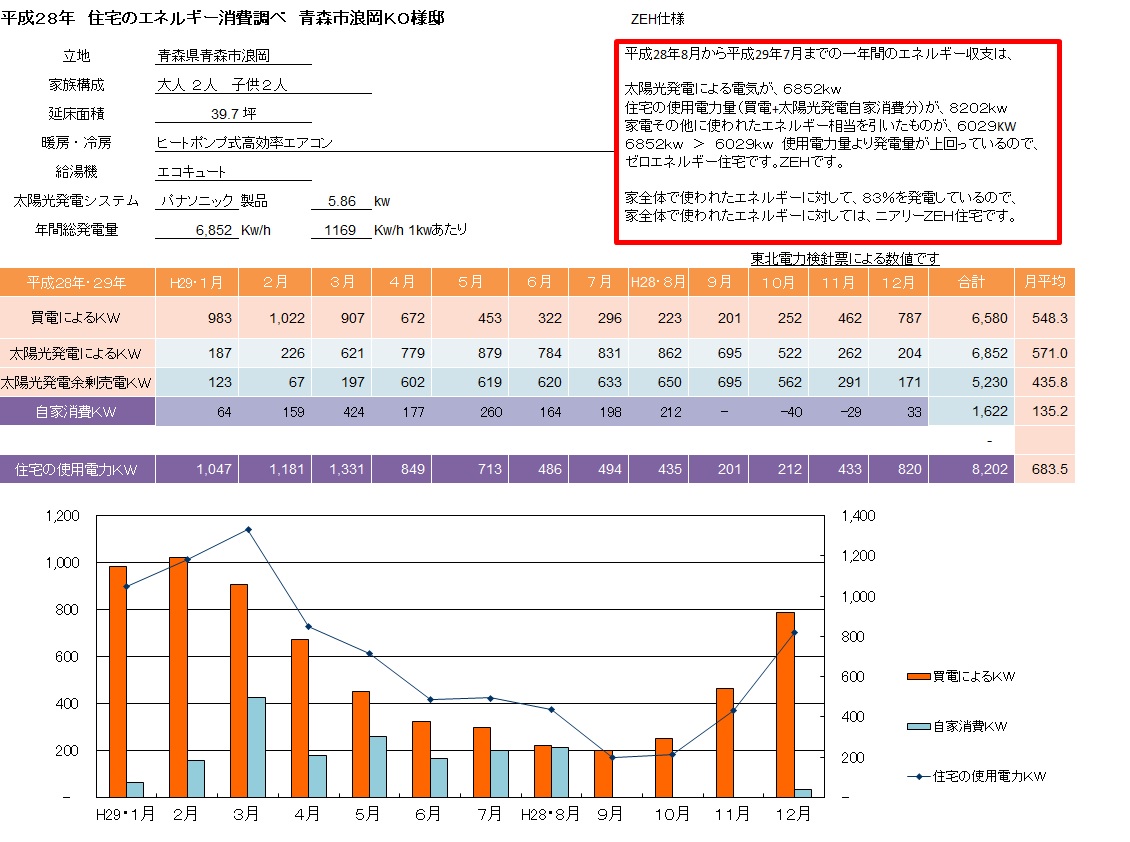1130x842 pixels.
Task: Click location value "青森県青森市浪岡"
Action: click(213, 56)
